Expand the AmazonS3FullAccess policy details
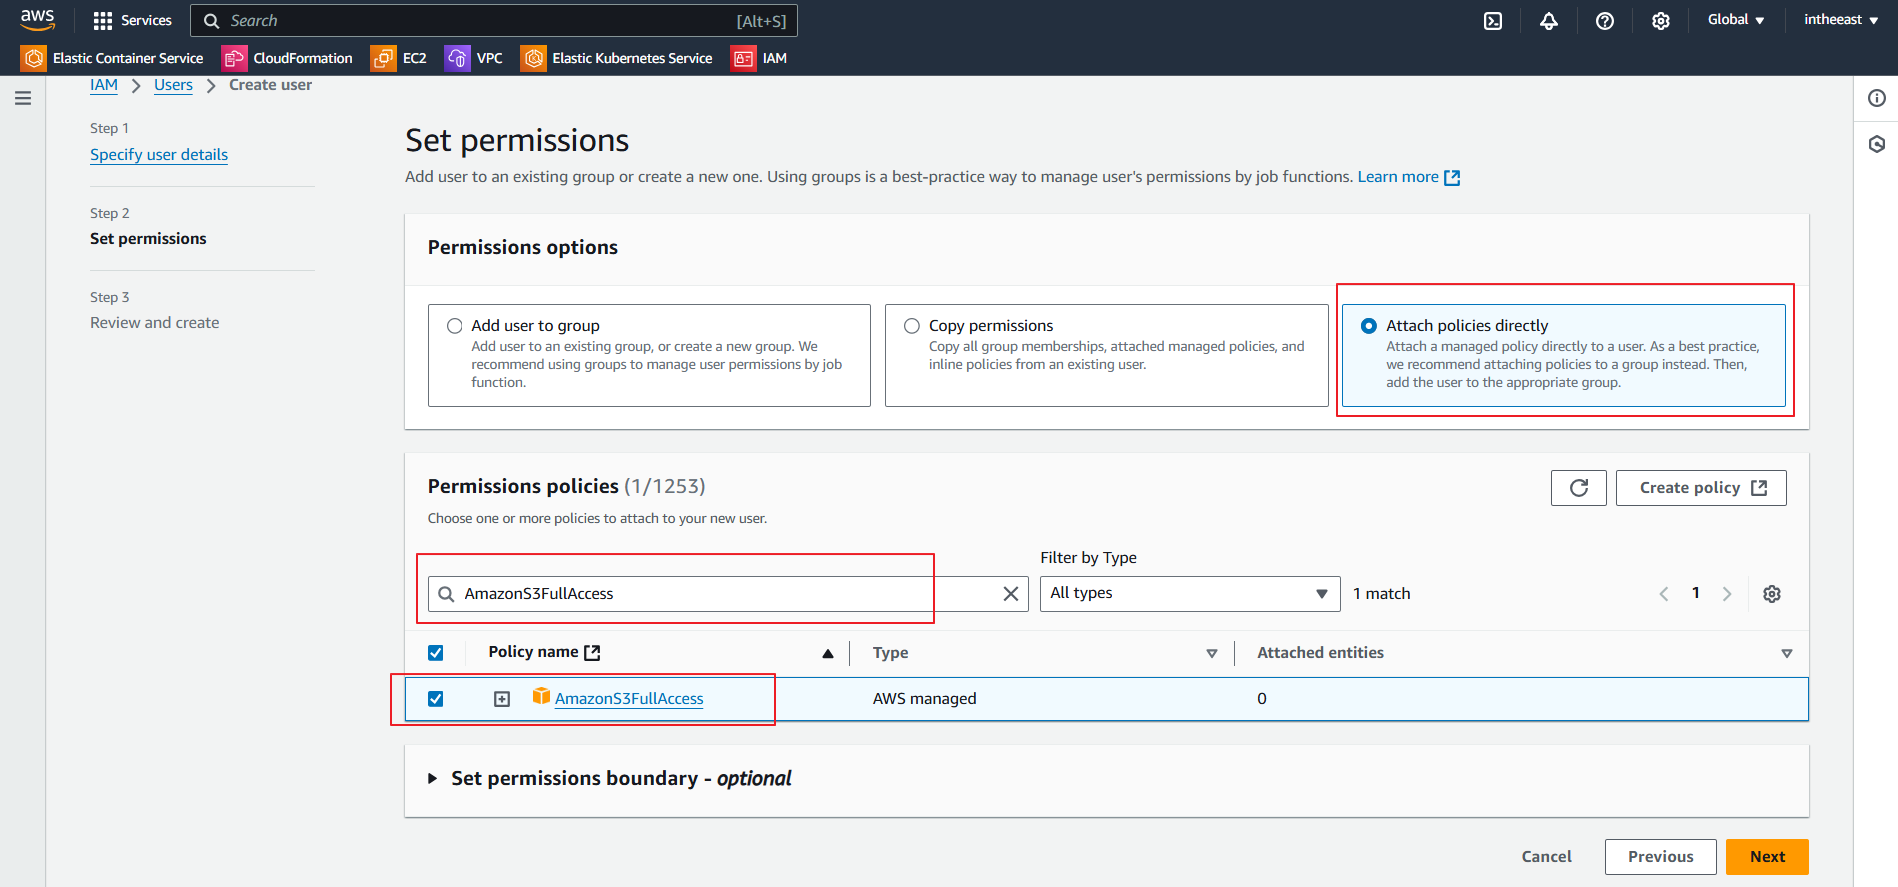Image resolution: width=1898 pixels, height=887 pixels. point(502,699)
